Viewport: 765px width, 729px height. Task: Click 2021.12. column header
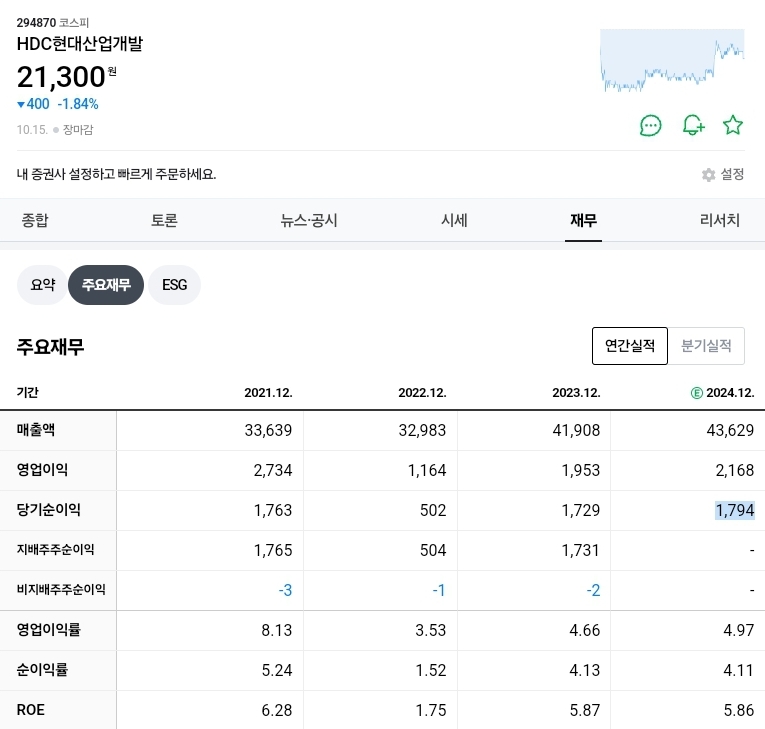[x=268, y=393]
